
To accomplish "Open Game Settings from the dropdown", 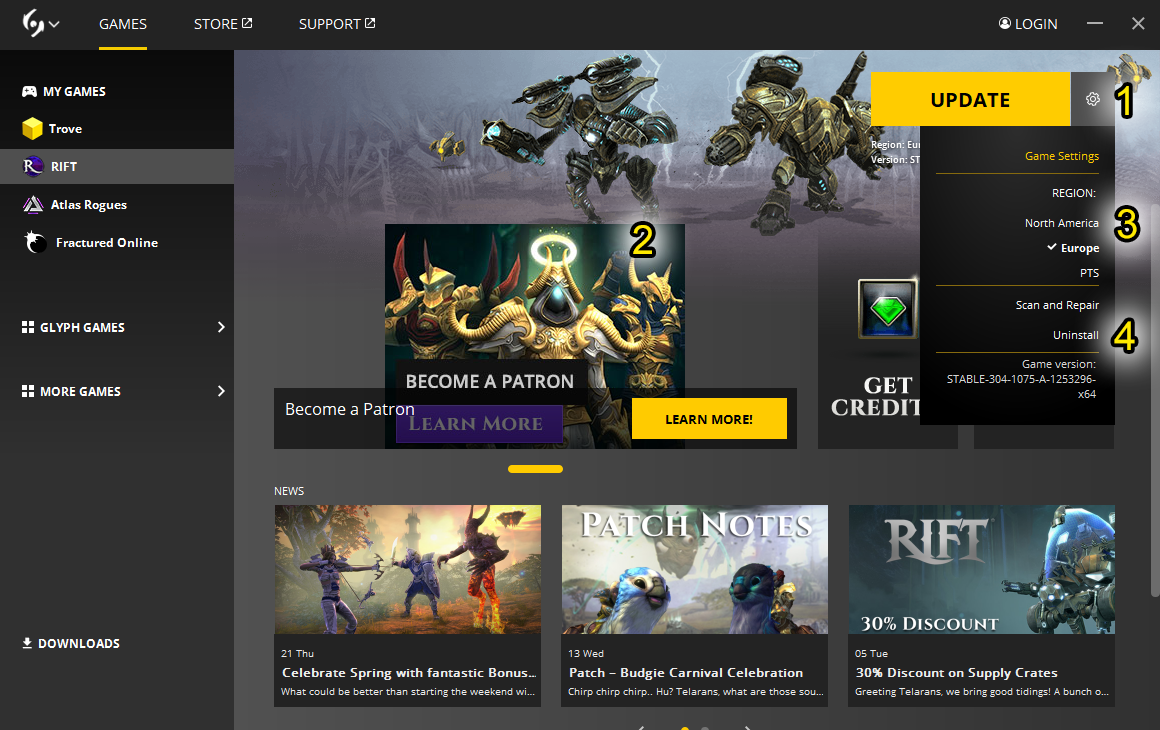I will coord(1062,156).
